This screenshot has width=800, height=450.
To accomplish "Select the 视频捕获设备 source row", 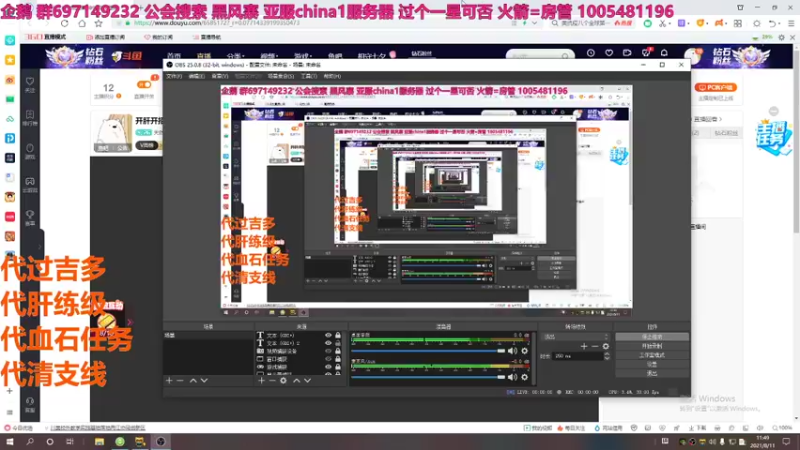I will 298,351.
